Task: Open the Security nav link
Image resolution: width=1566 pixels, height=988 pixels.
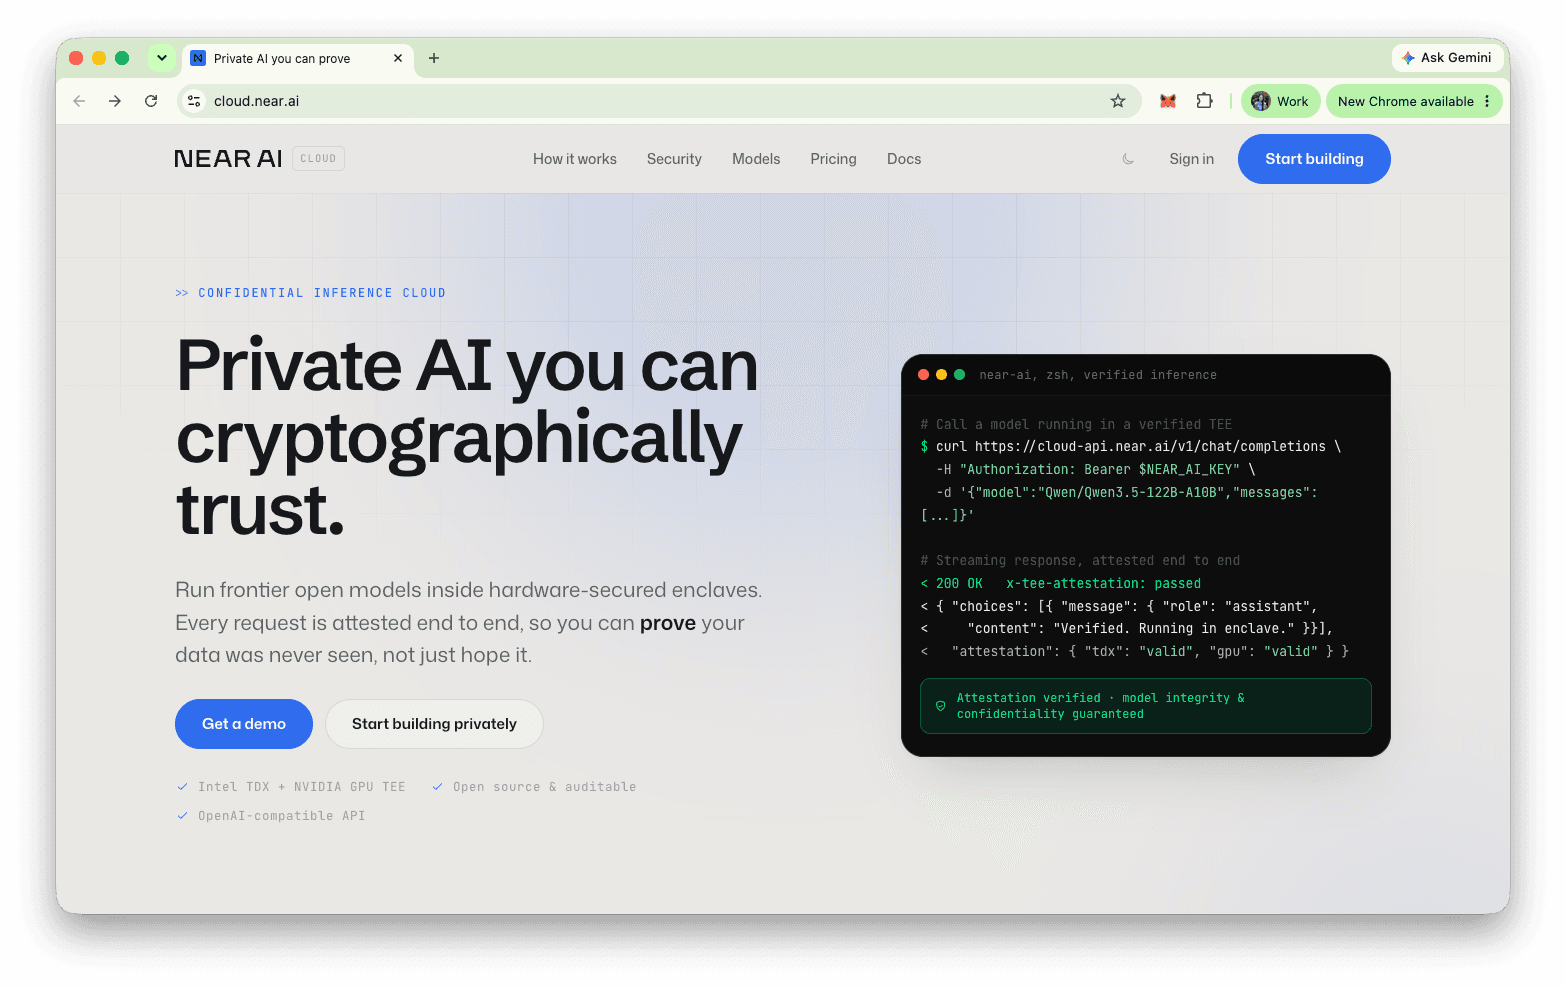Action: [674, 159]
